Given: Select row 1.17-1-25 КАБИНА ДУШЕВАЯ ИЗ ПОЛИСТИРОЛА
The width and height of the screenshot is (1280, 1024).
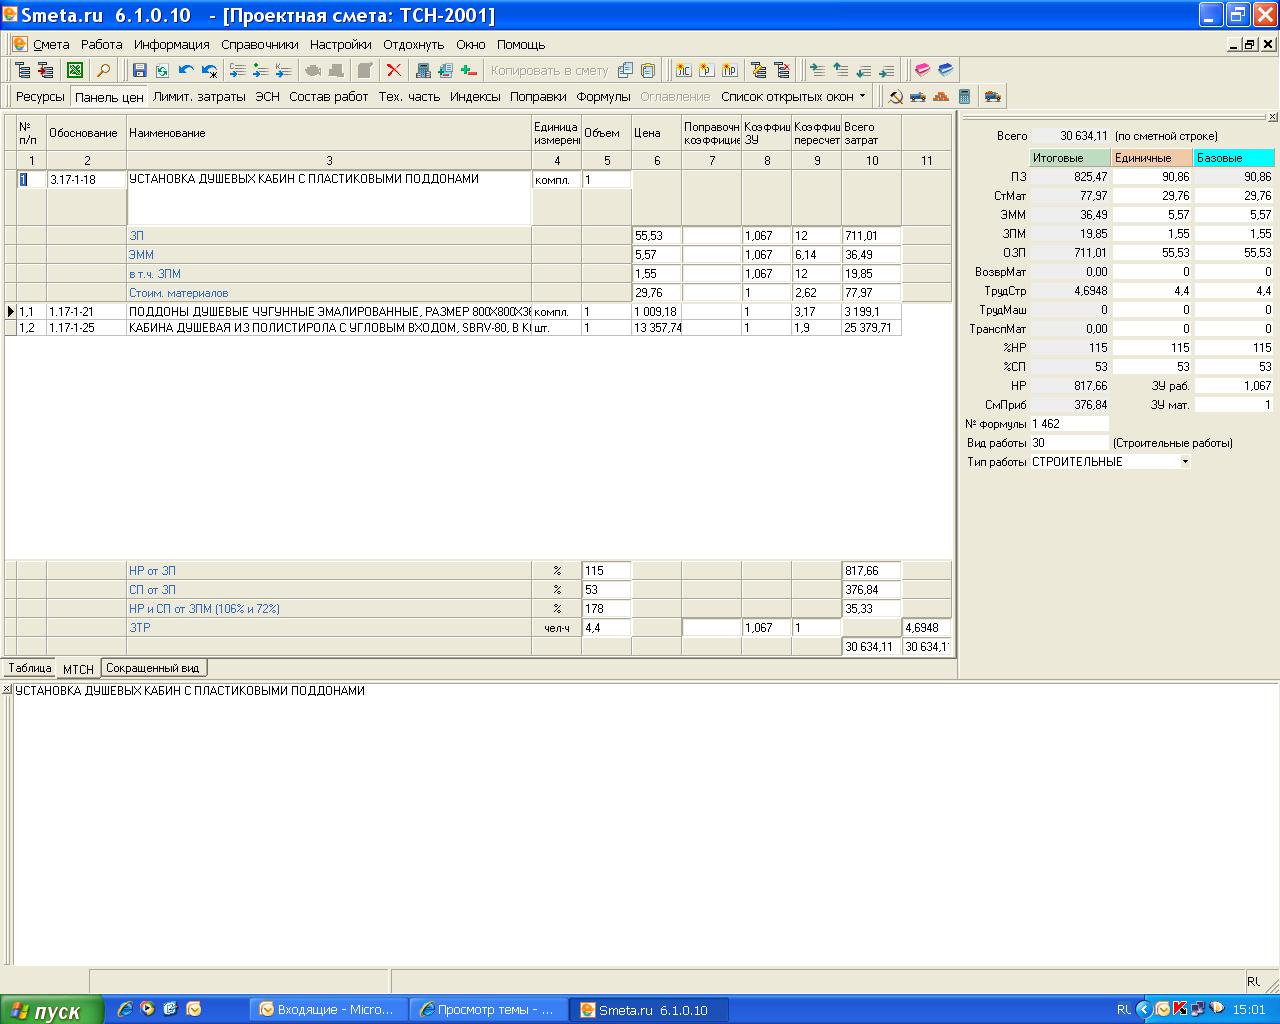Looking at the screenshot, I should (x=453, y=328).
